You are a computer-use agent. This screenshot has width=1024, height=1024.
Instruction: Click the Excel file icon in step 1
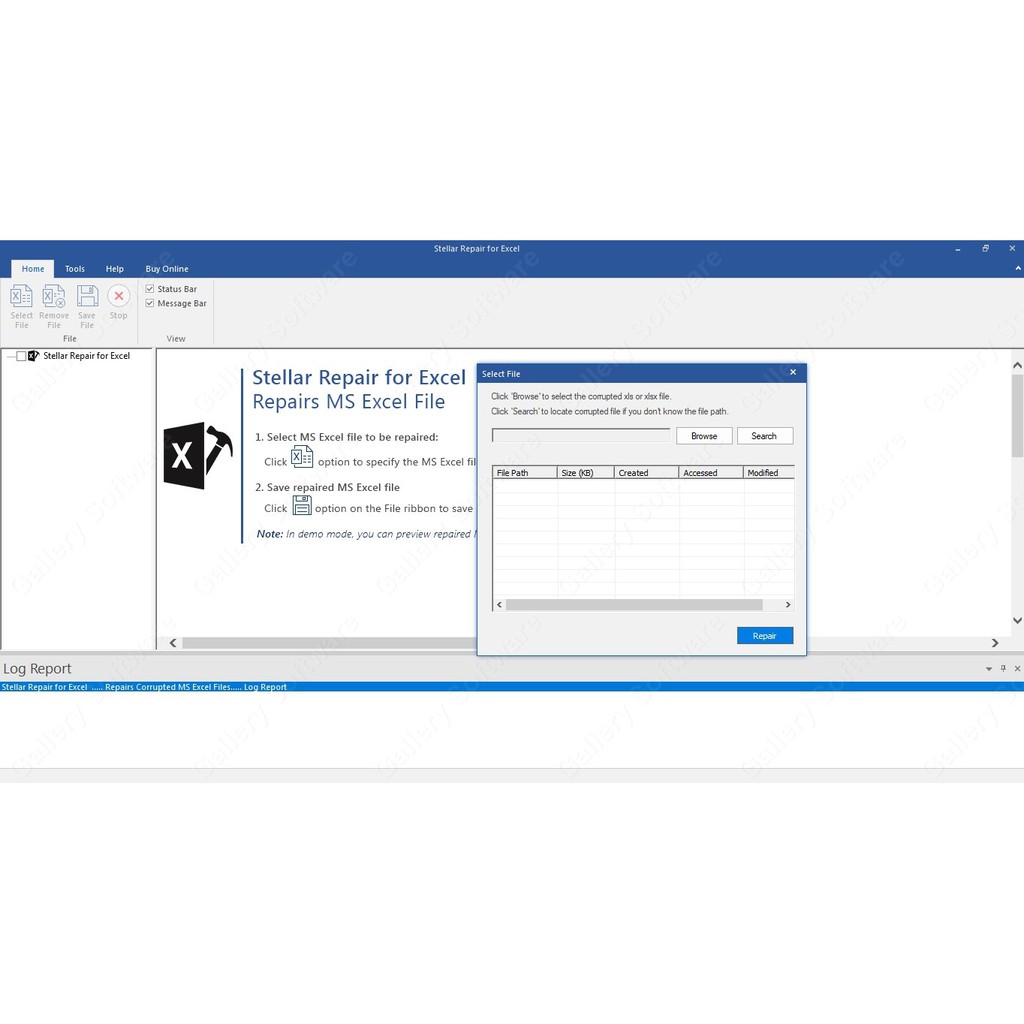coord(302,457)
